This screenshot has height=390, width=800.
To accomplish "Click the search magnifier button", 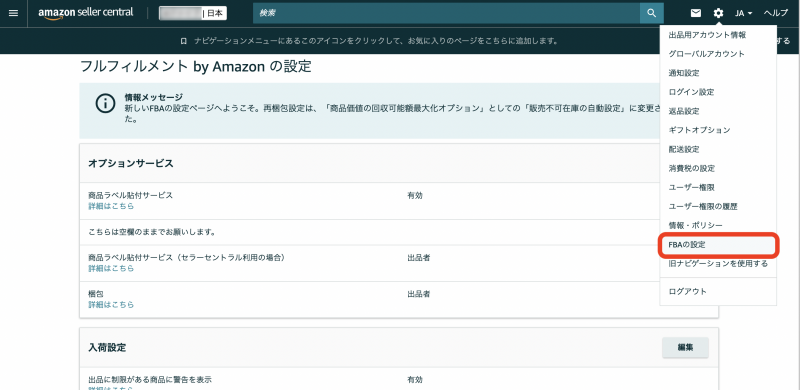I will (x=652, y=13).
